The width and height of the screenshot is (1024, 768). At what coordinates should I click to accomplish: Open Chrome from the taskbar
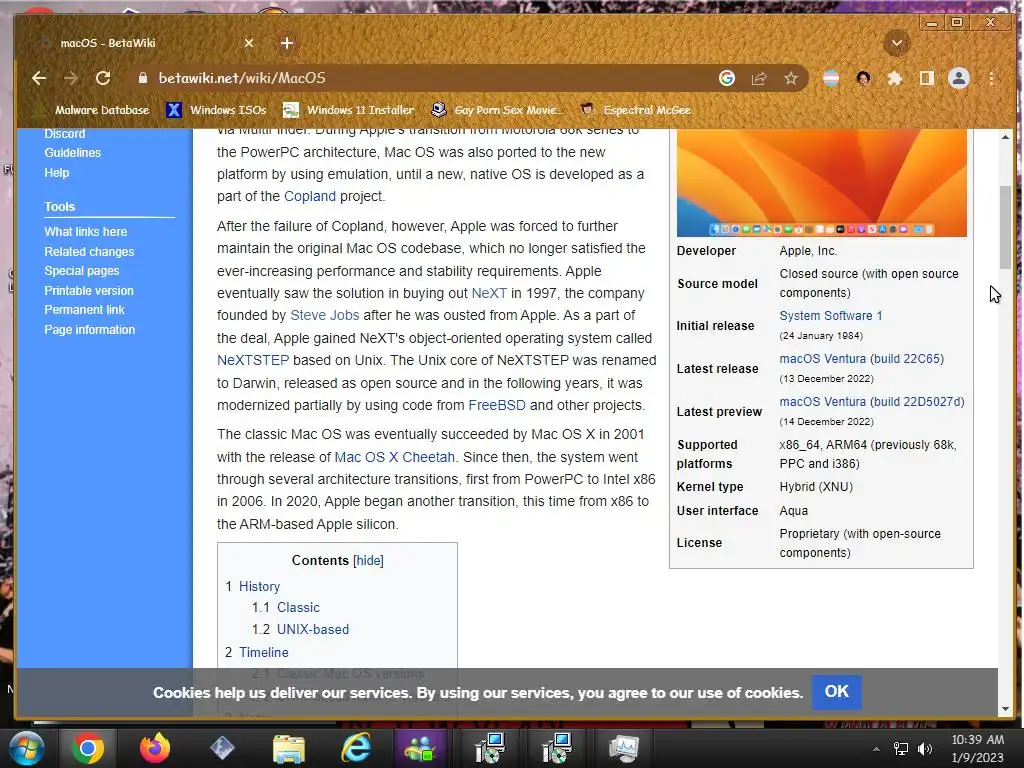point(88,748)
